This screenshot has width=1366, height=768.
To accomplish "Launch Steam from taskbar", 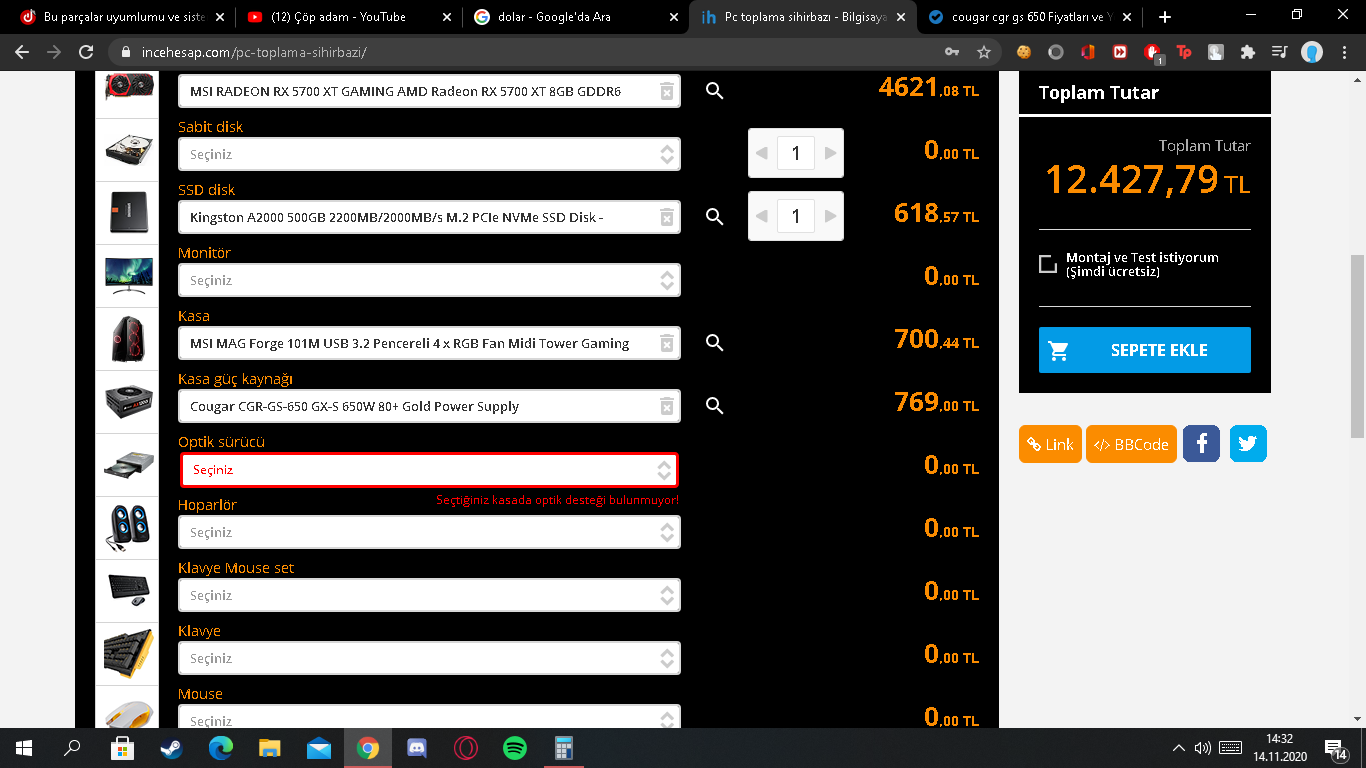I will [172, 747].
